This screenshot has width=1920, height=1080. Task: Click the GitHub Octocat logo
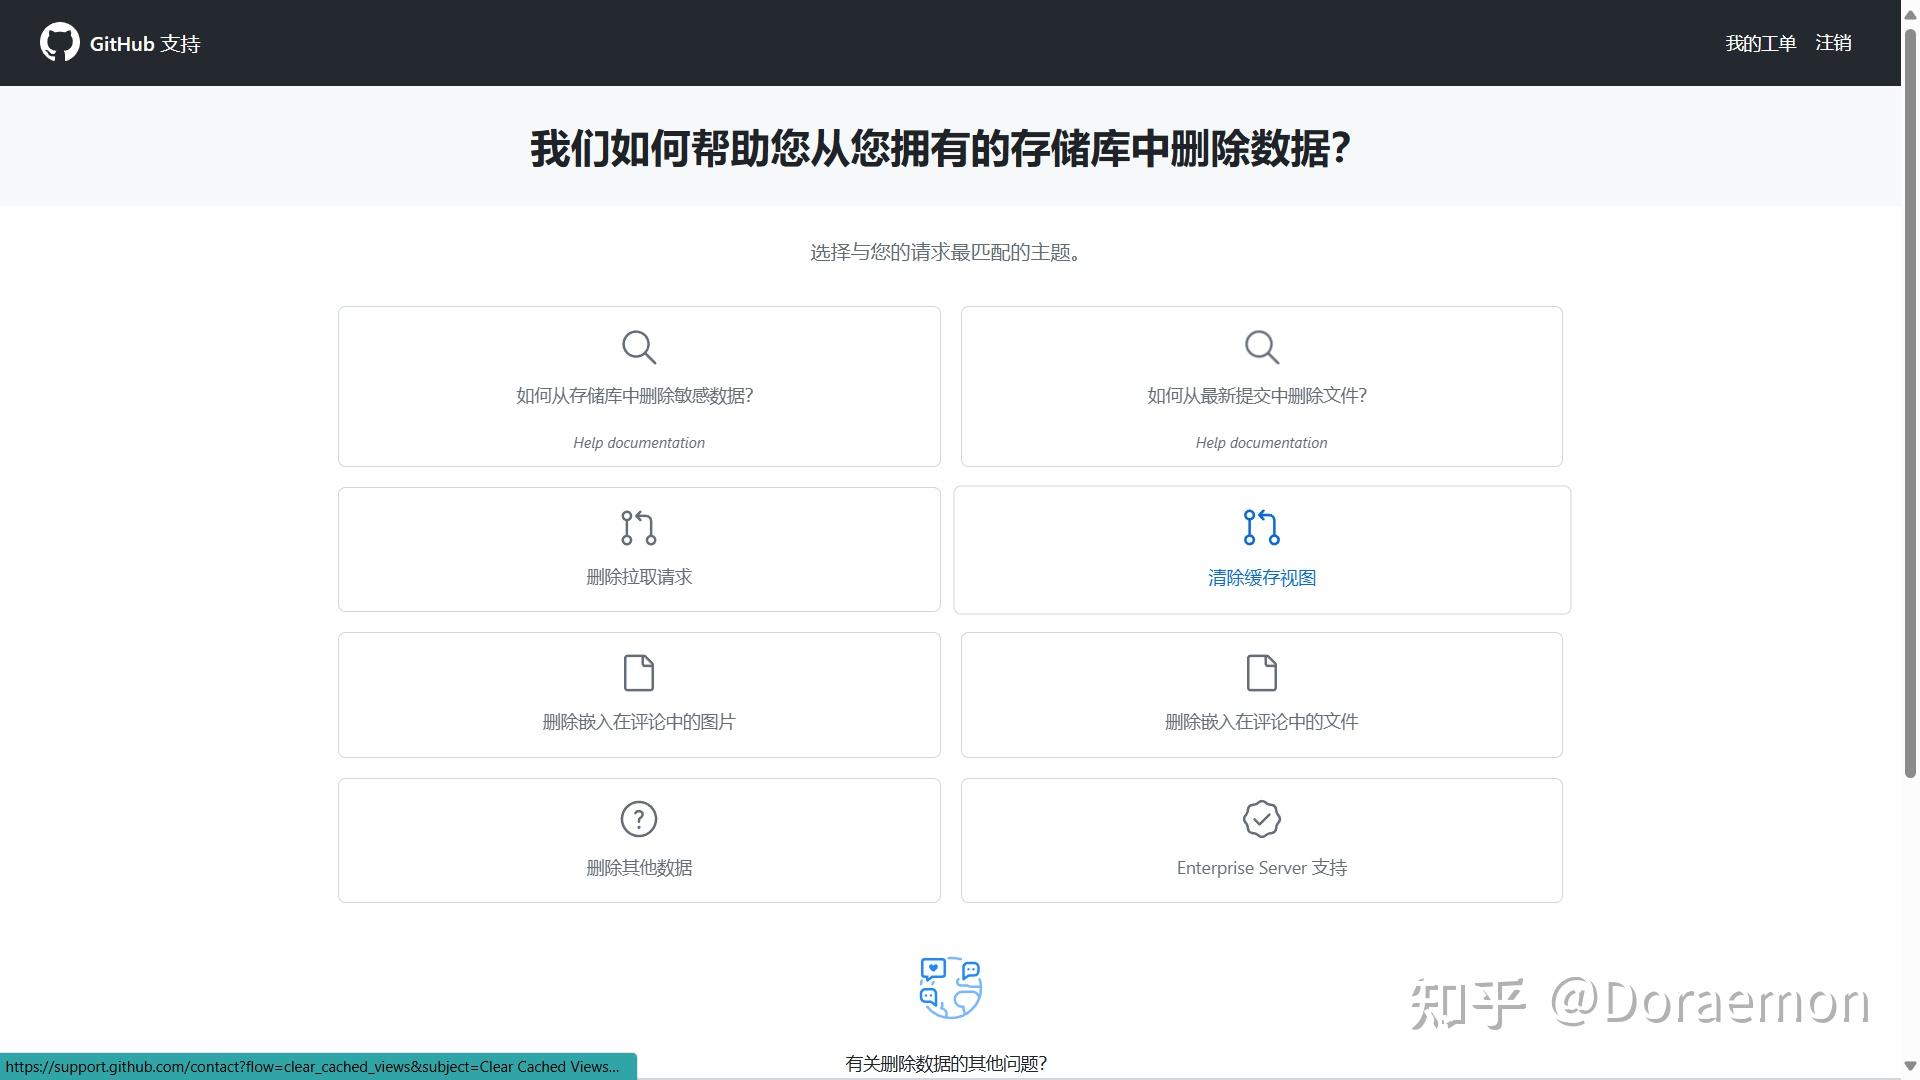coord(59,43)
